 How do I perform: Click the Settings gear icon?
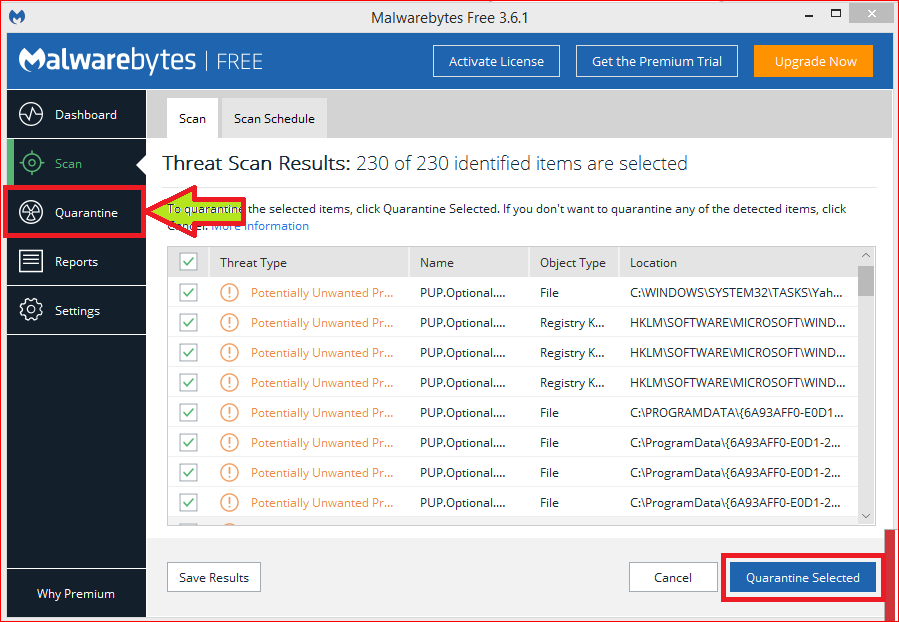point(31,310)
